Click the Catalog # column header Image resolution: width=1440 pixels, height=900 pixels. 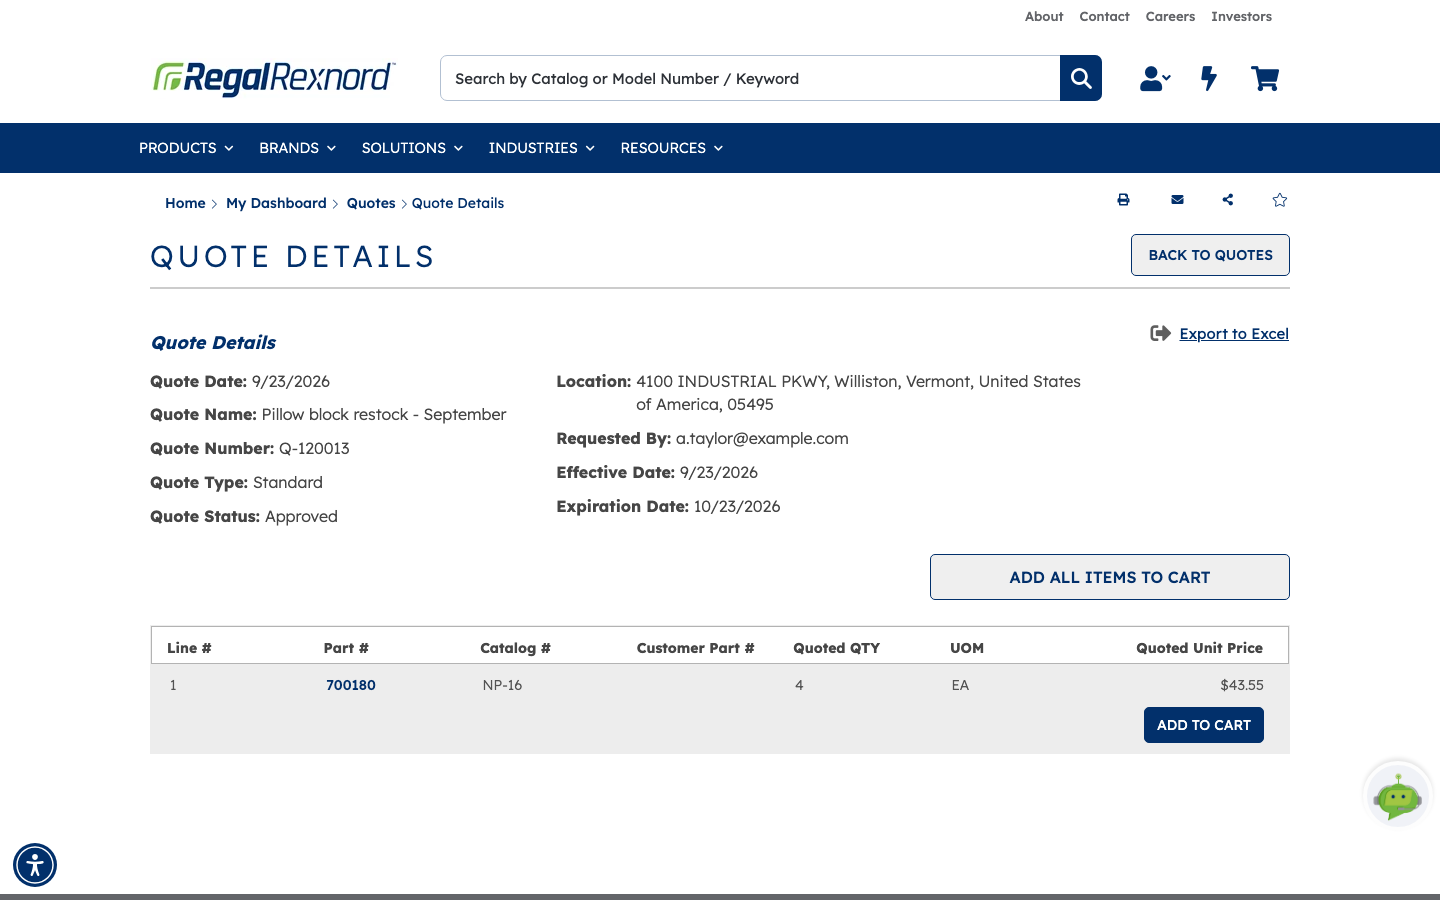(x=515, y=648)
